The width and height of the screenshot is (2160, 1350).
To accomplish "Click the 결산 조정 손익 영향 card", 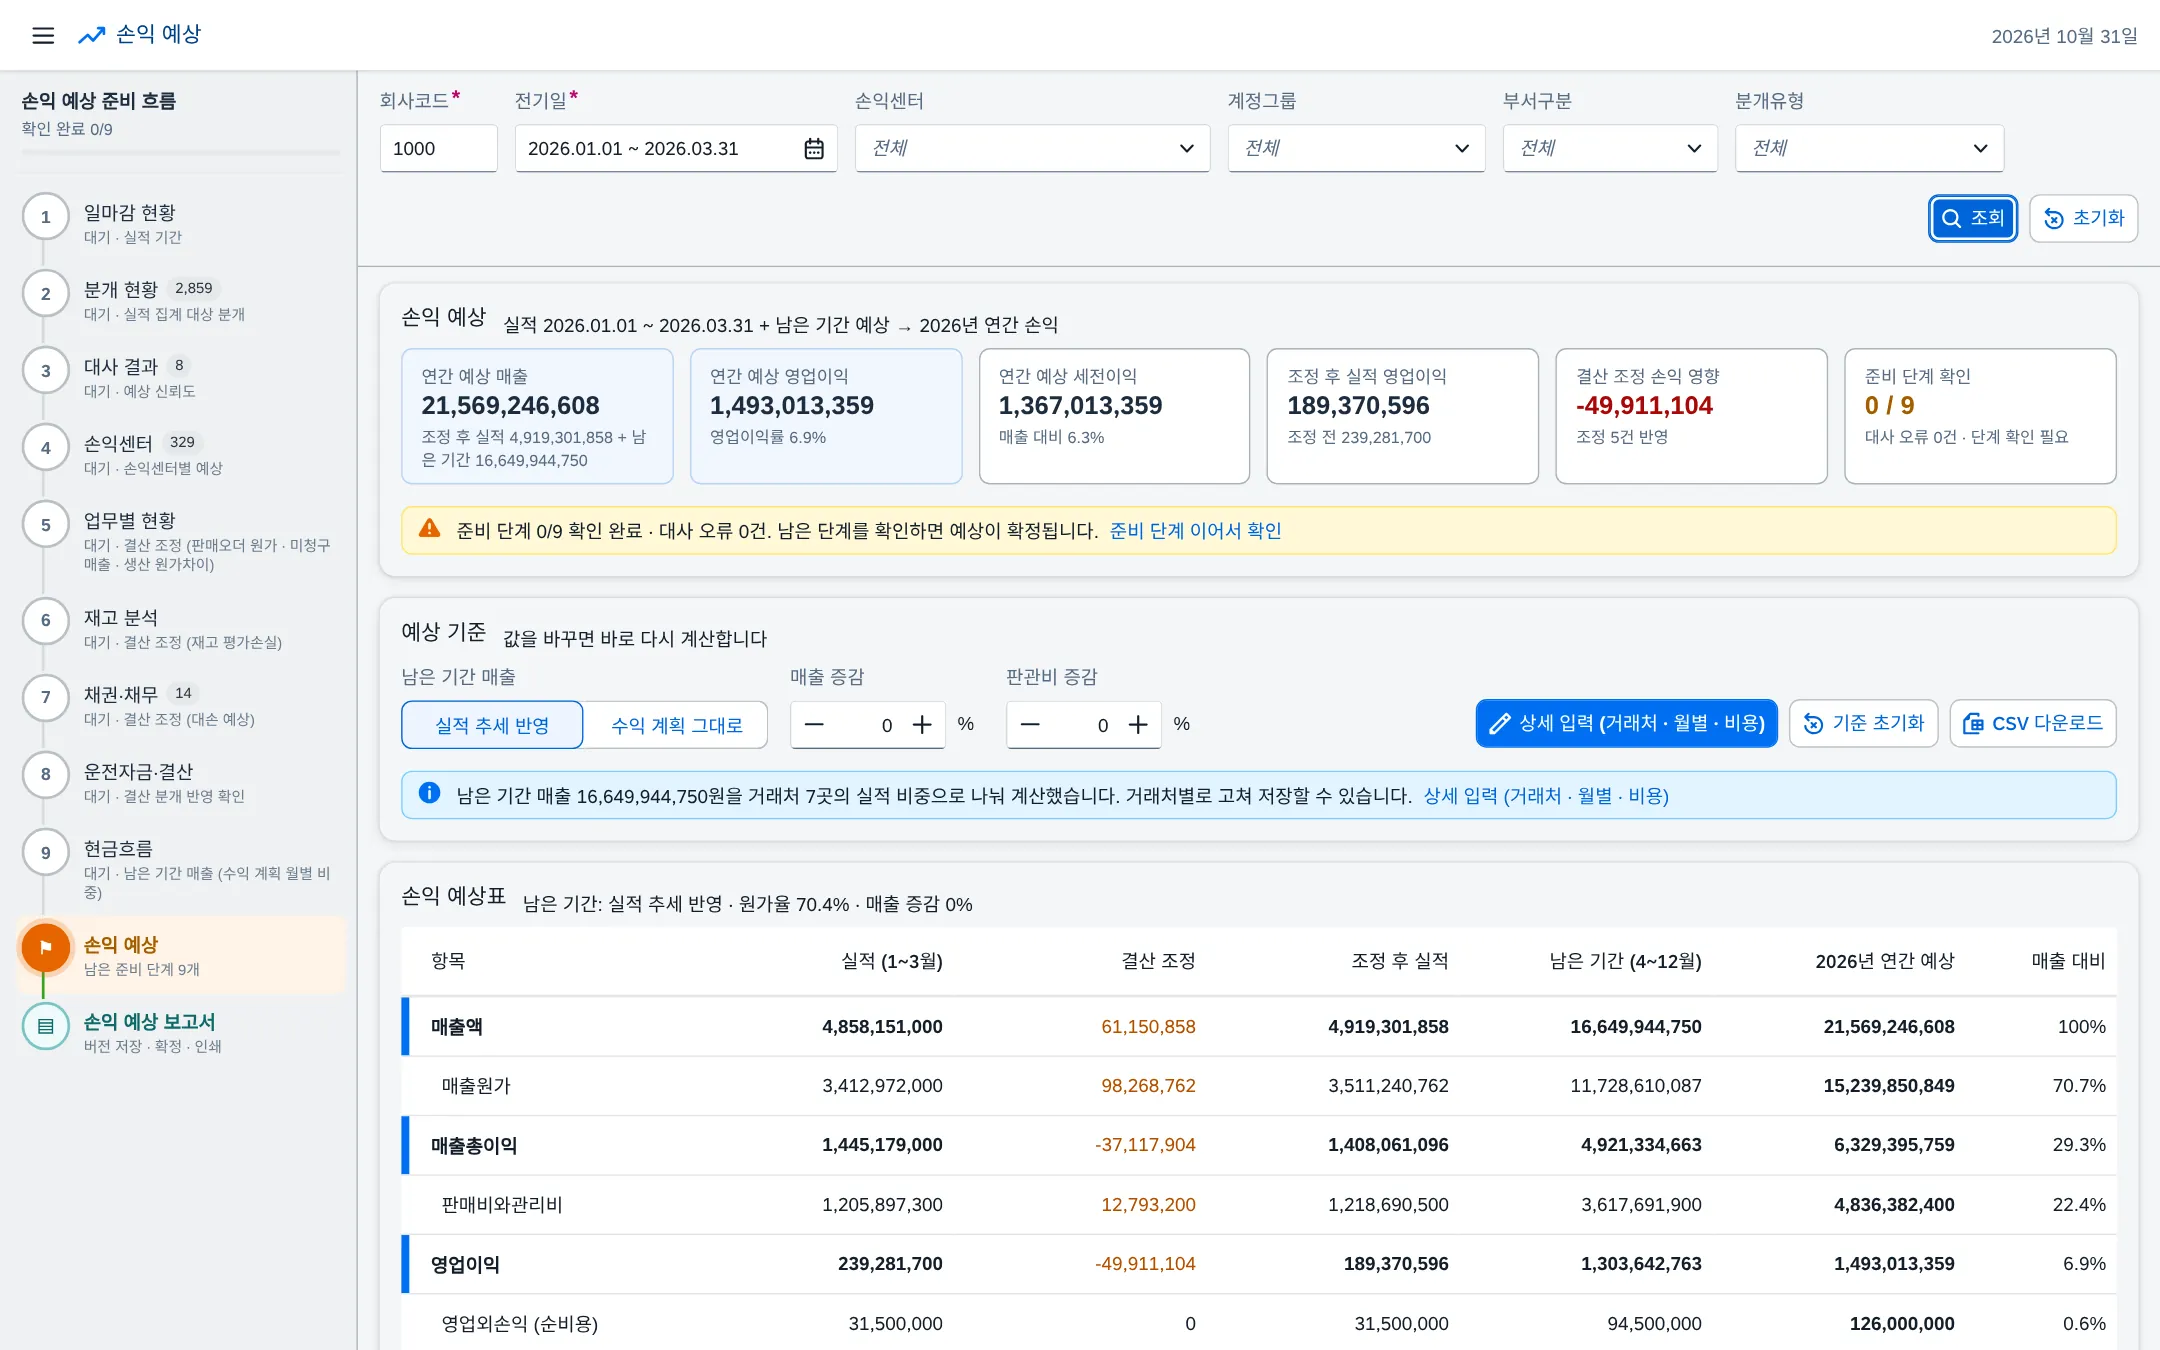I will tap(1691, 416).
